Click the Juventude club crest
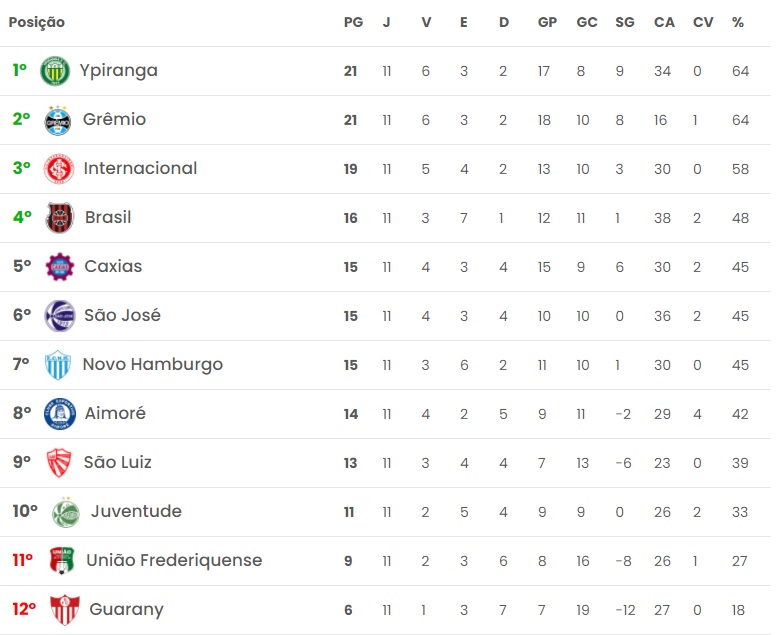Image resolution: width=783 pixels, height=635 pixels. point(65,512)
